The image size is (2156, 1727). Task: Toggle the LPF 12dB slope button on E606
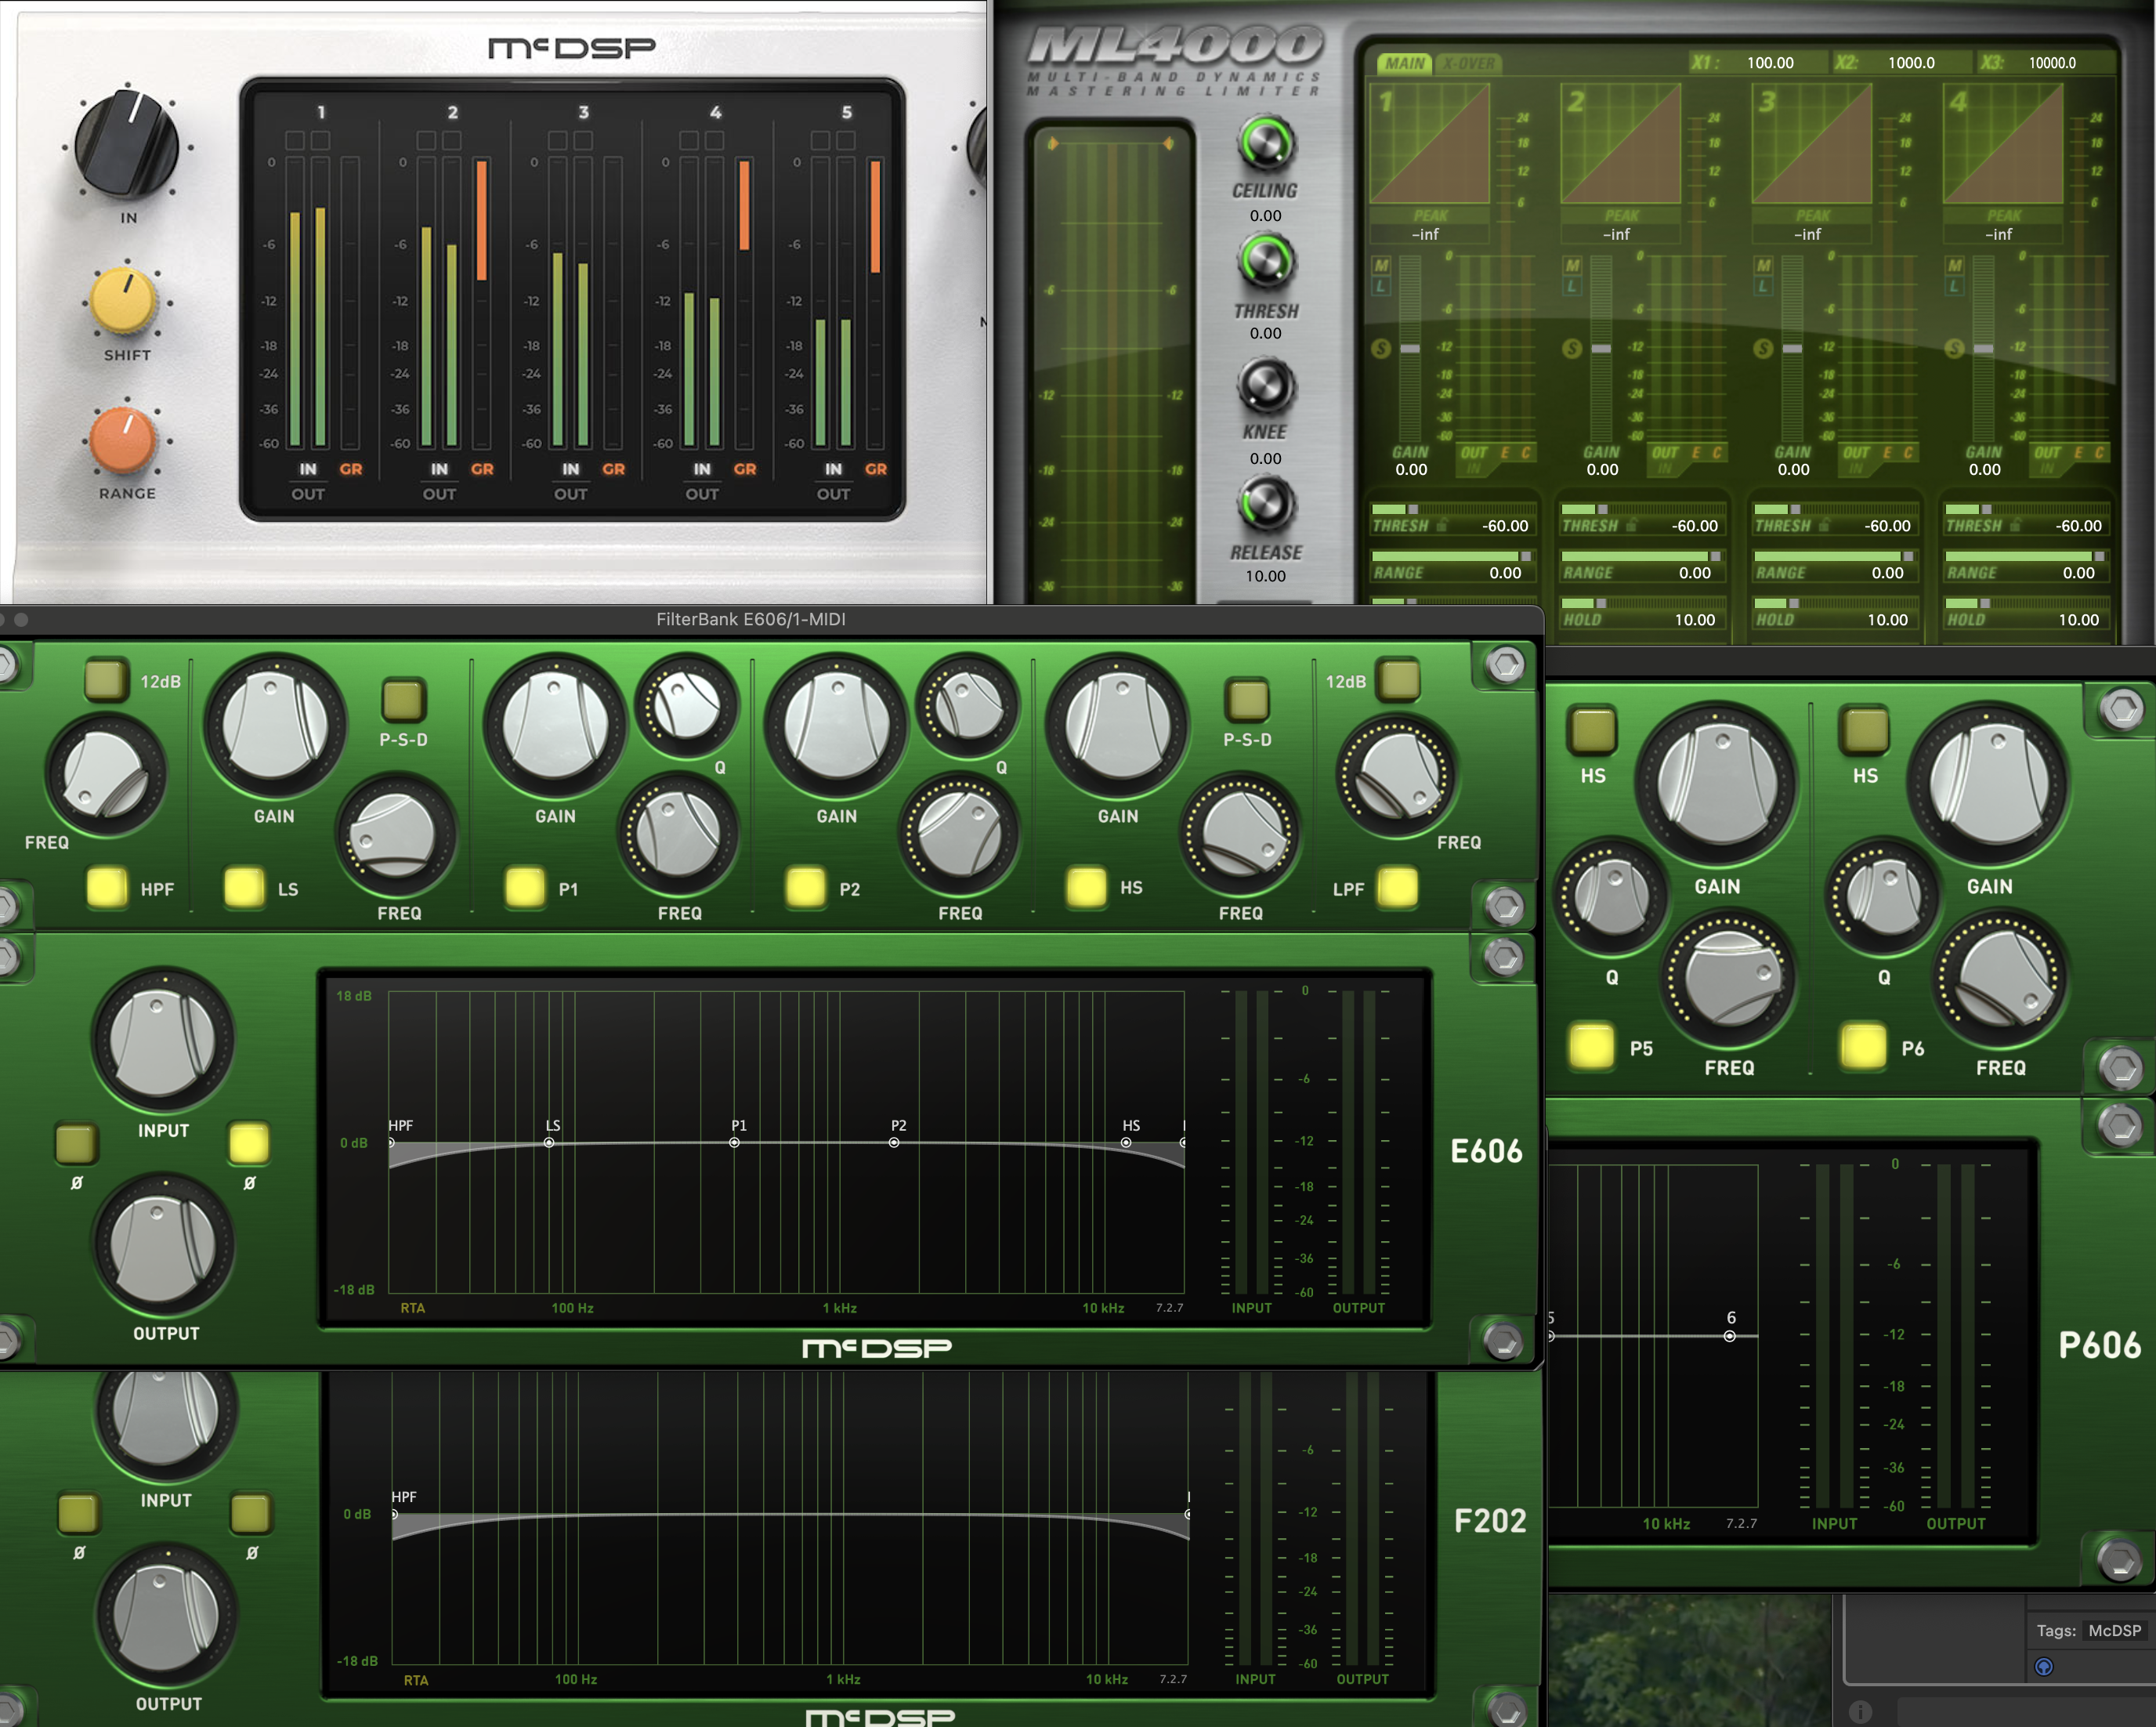click(1398, 679)
